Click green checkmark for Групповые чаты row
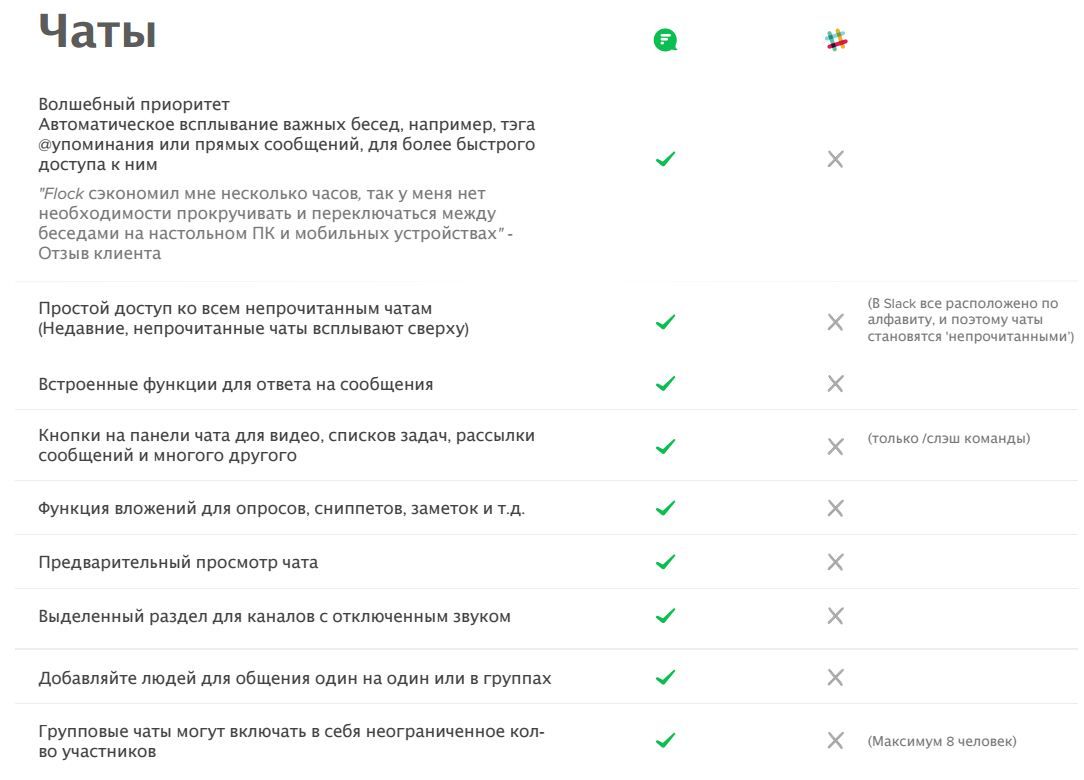 [665, 741]
